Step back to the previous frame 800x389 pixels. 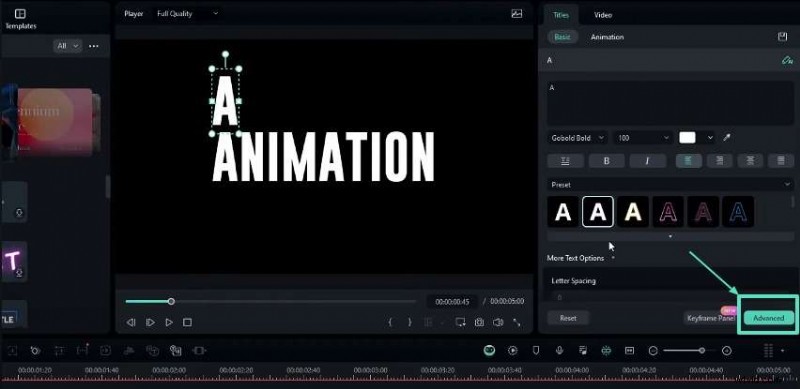pos(131,322)
